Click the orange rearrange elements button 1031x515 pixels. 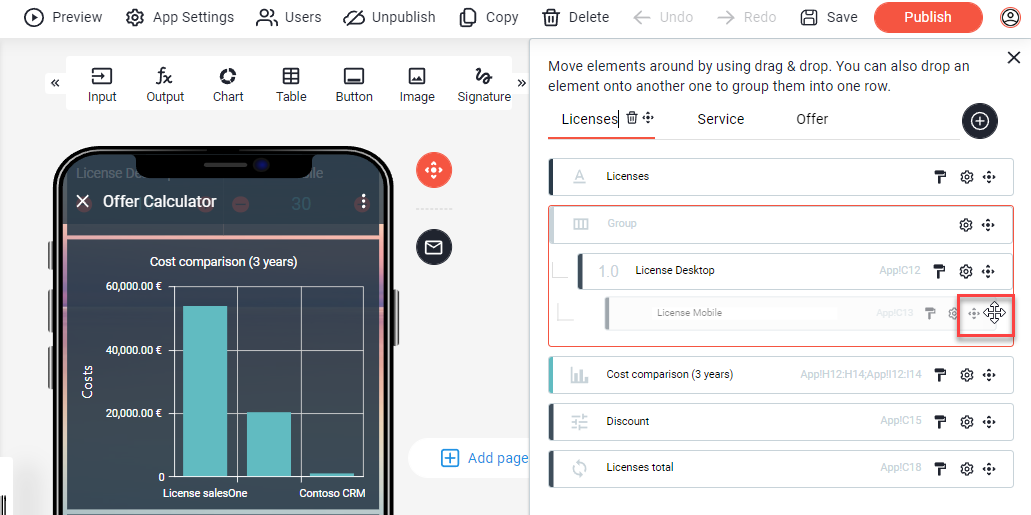click(x=434, y=170)
